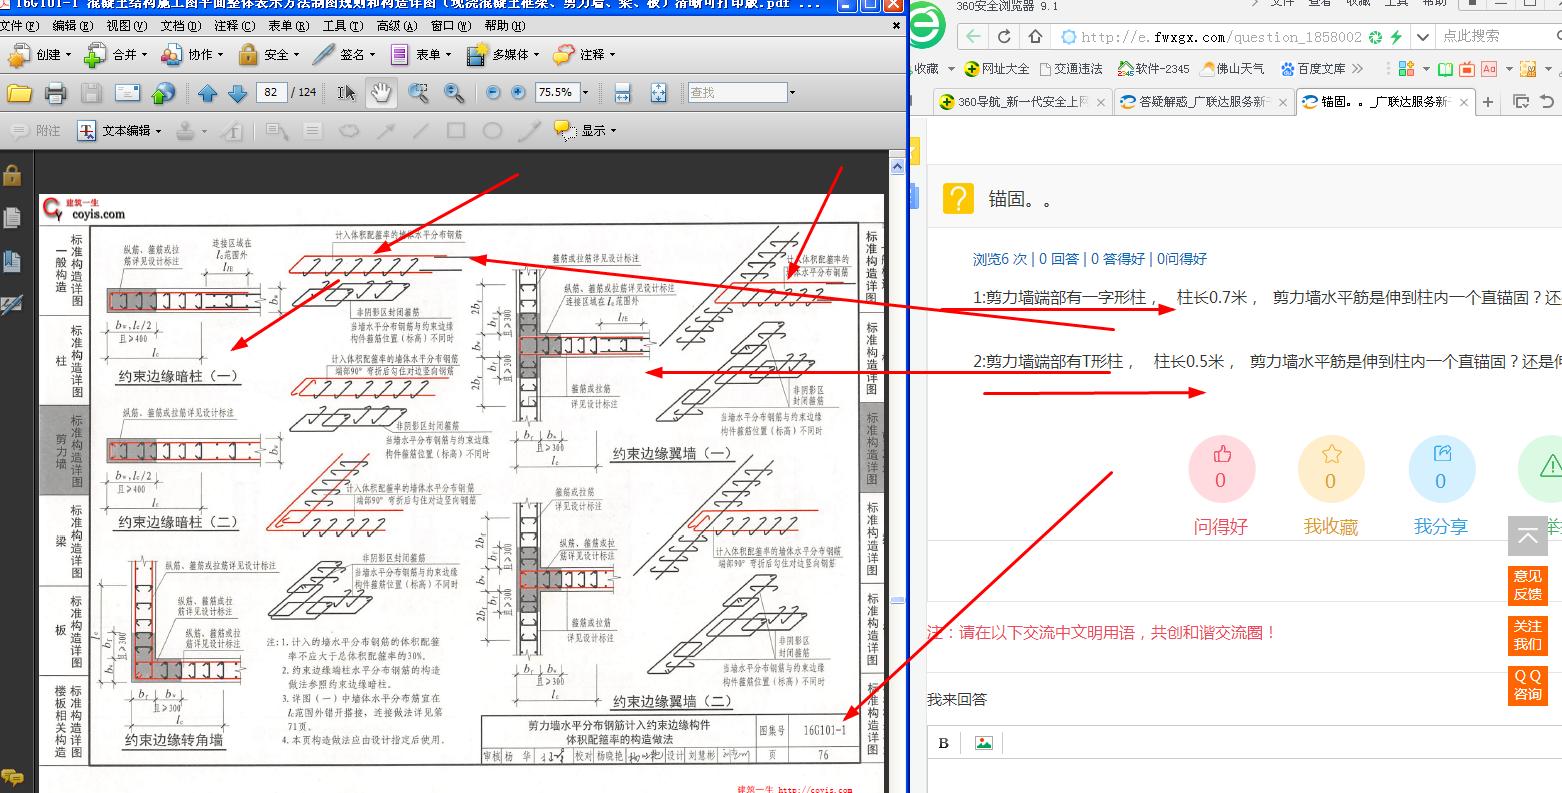
Task: Open the folder icon in PDF toolbar
Action: (x=20, y=93)
